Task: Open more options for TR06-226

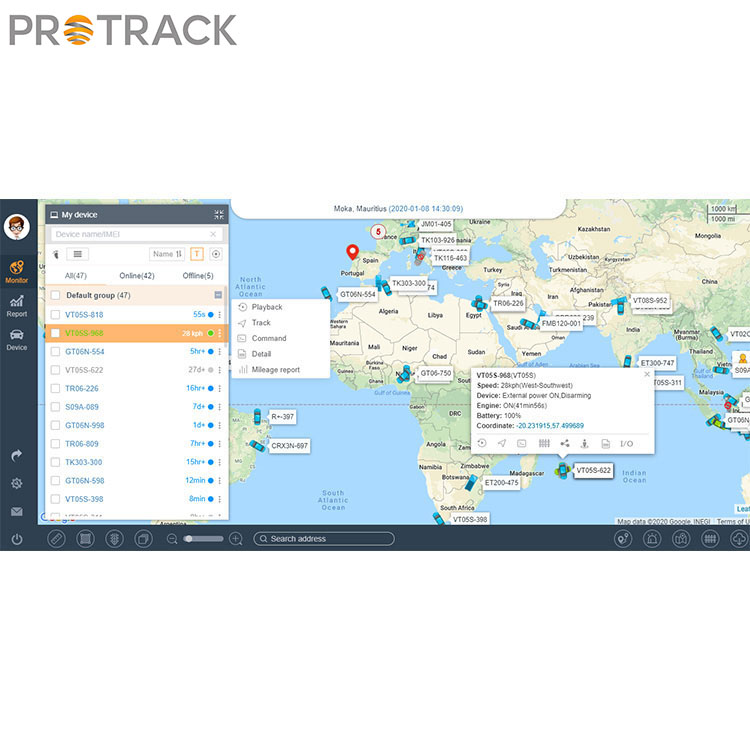Action: coord(220,388)
